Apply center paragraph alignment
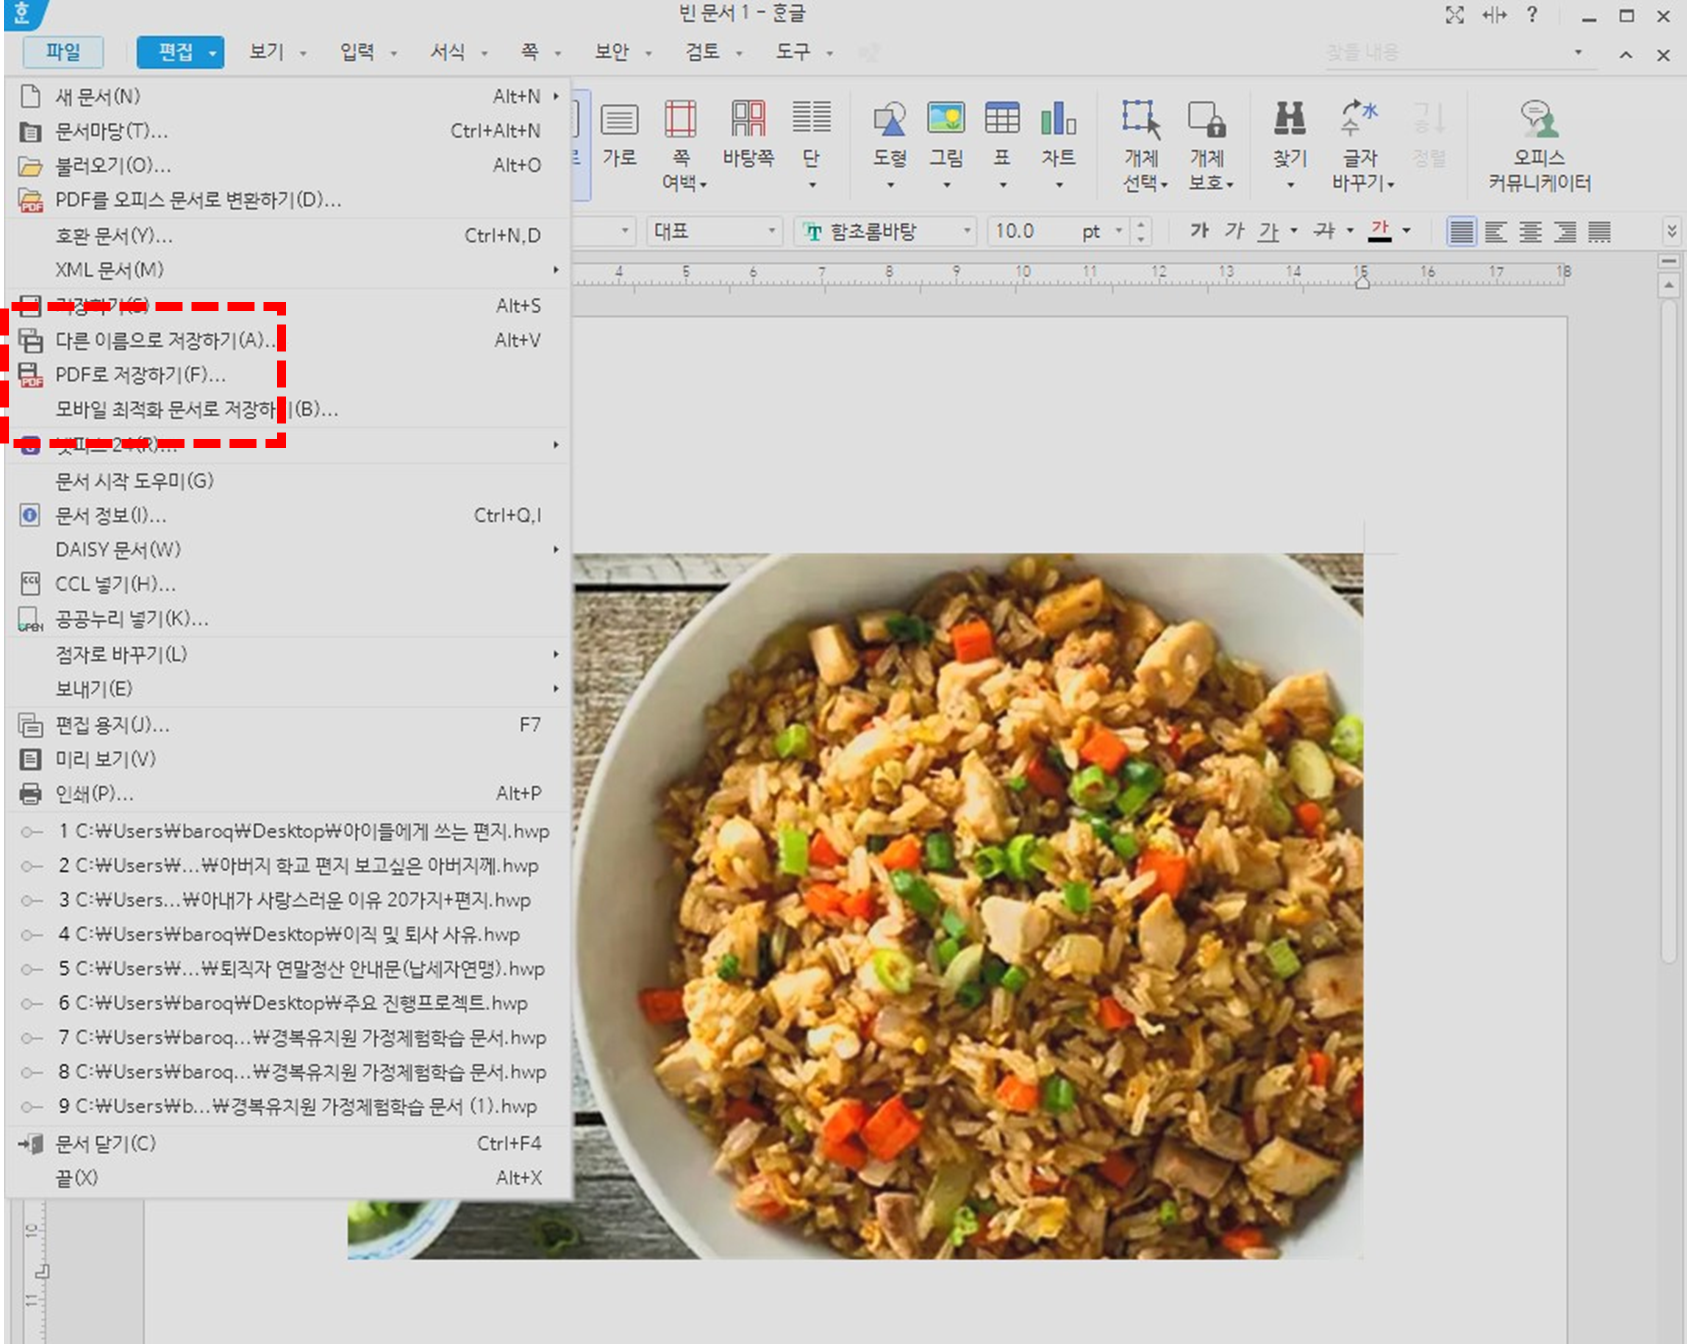The height and width of the screenshot is (1344, 1687). 1530,232
